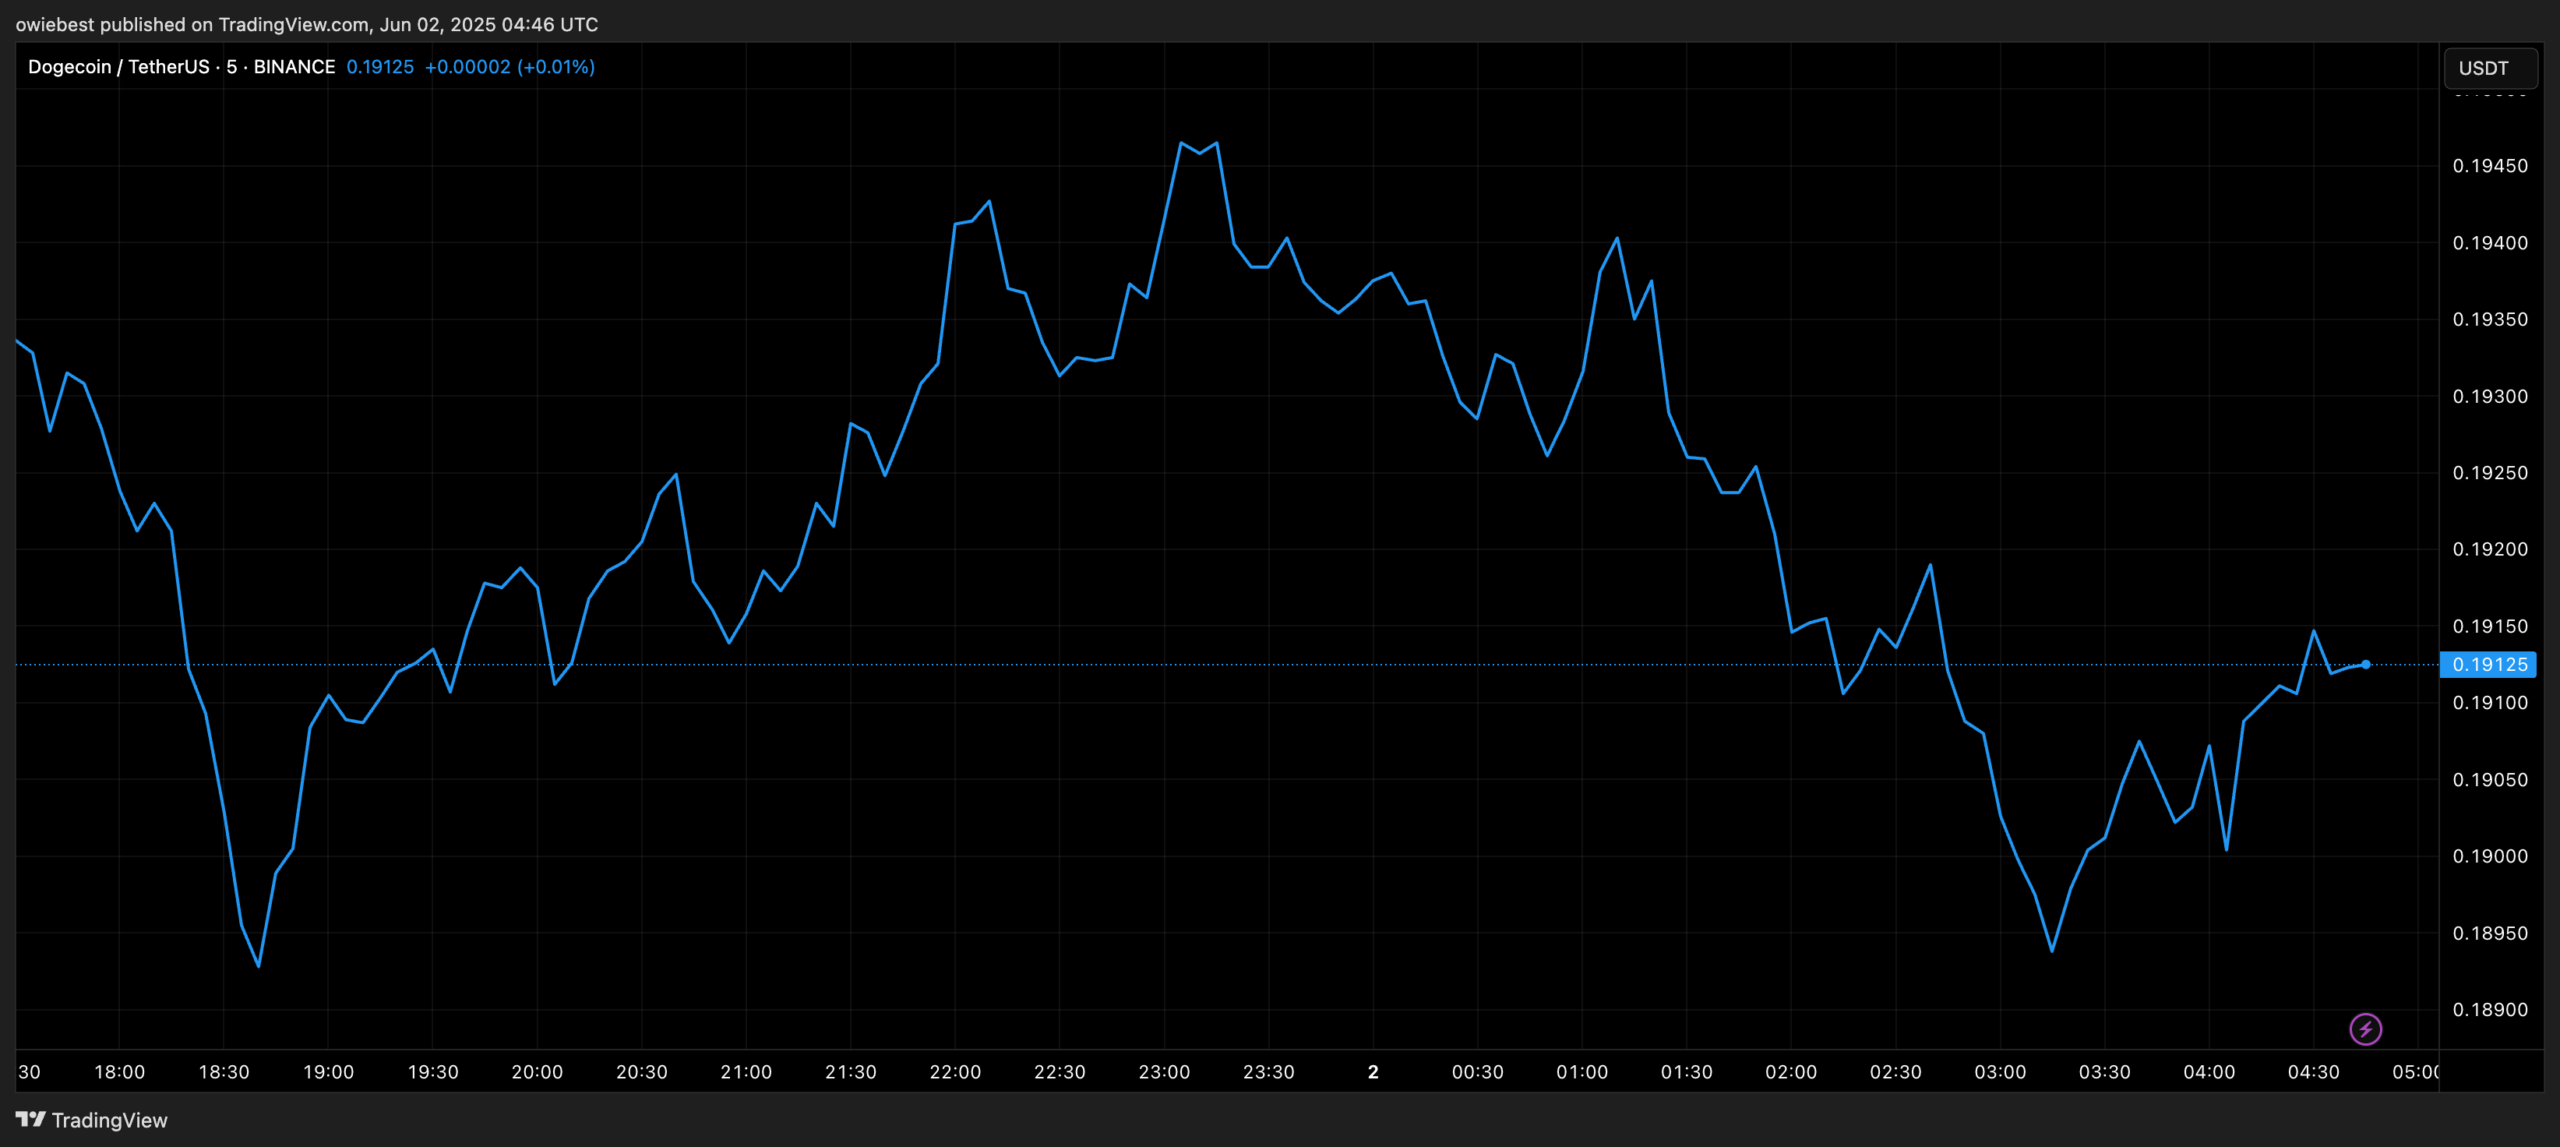
Task: Select the 0.19125 current price label
Action: (2488, 664)
